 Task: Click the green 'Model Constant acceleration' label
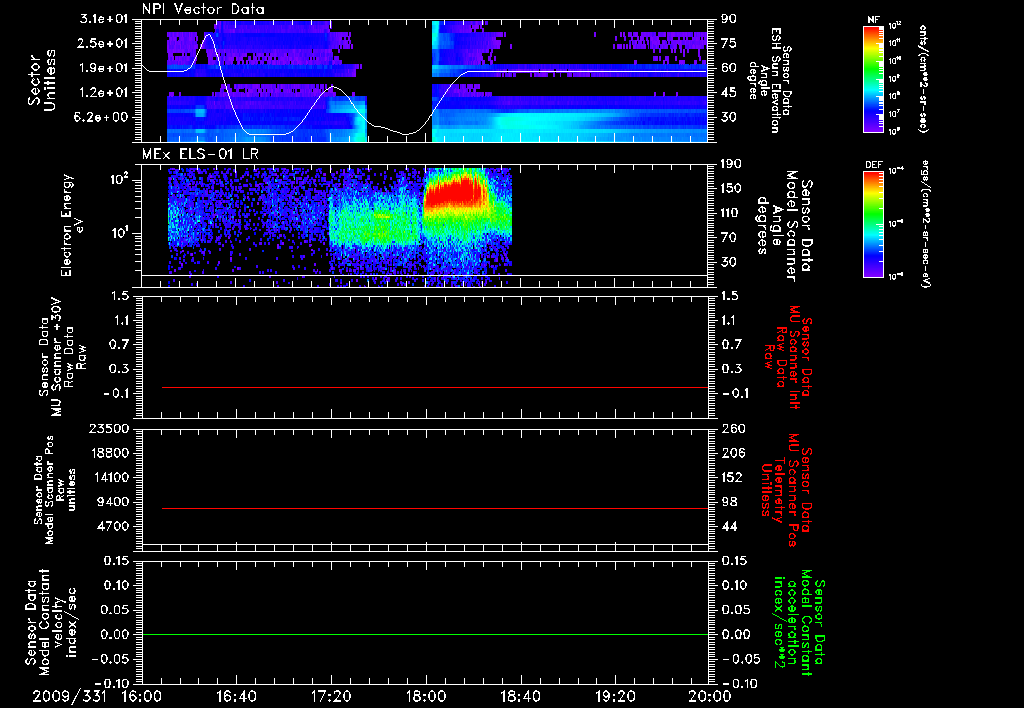click(x=799, y=622)
